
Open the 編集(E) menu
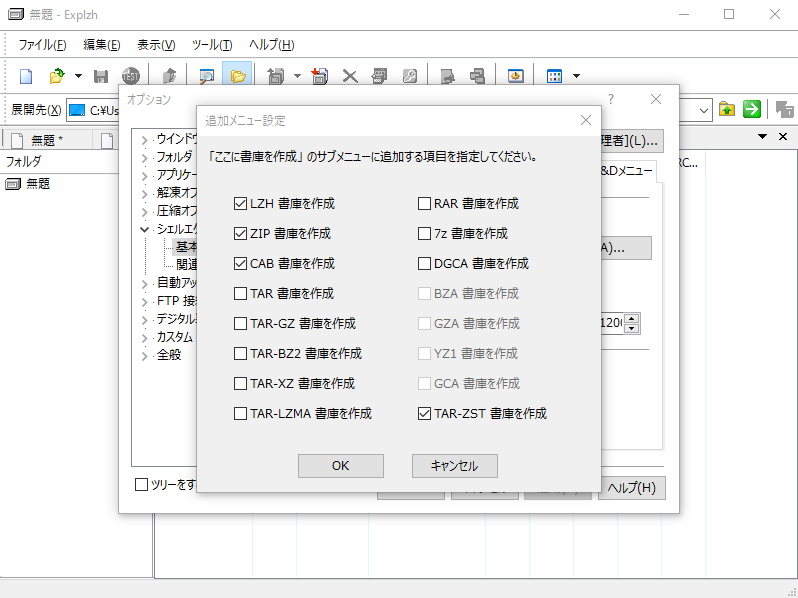pyautogui.click(x=101, y=45)
